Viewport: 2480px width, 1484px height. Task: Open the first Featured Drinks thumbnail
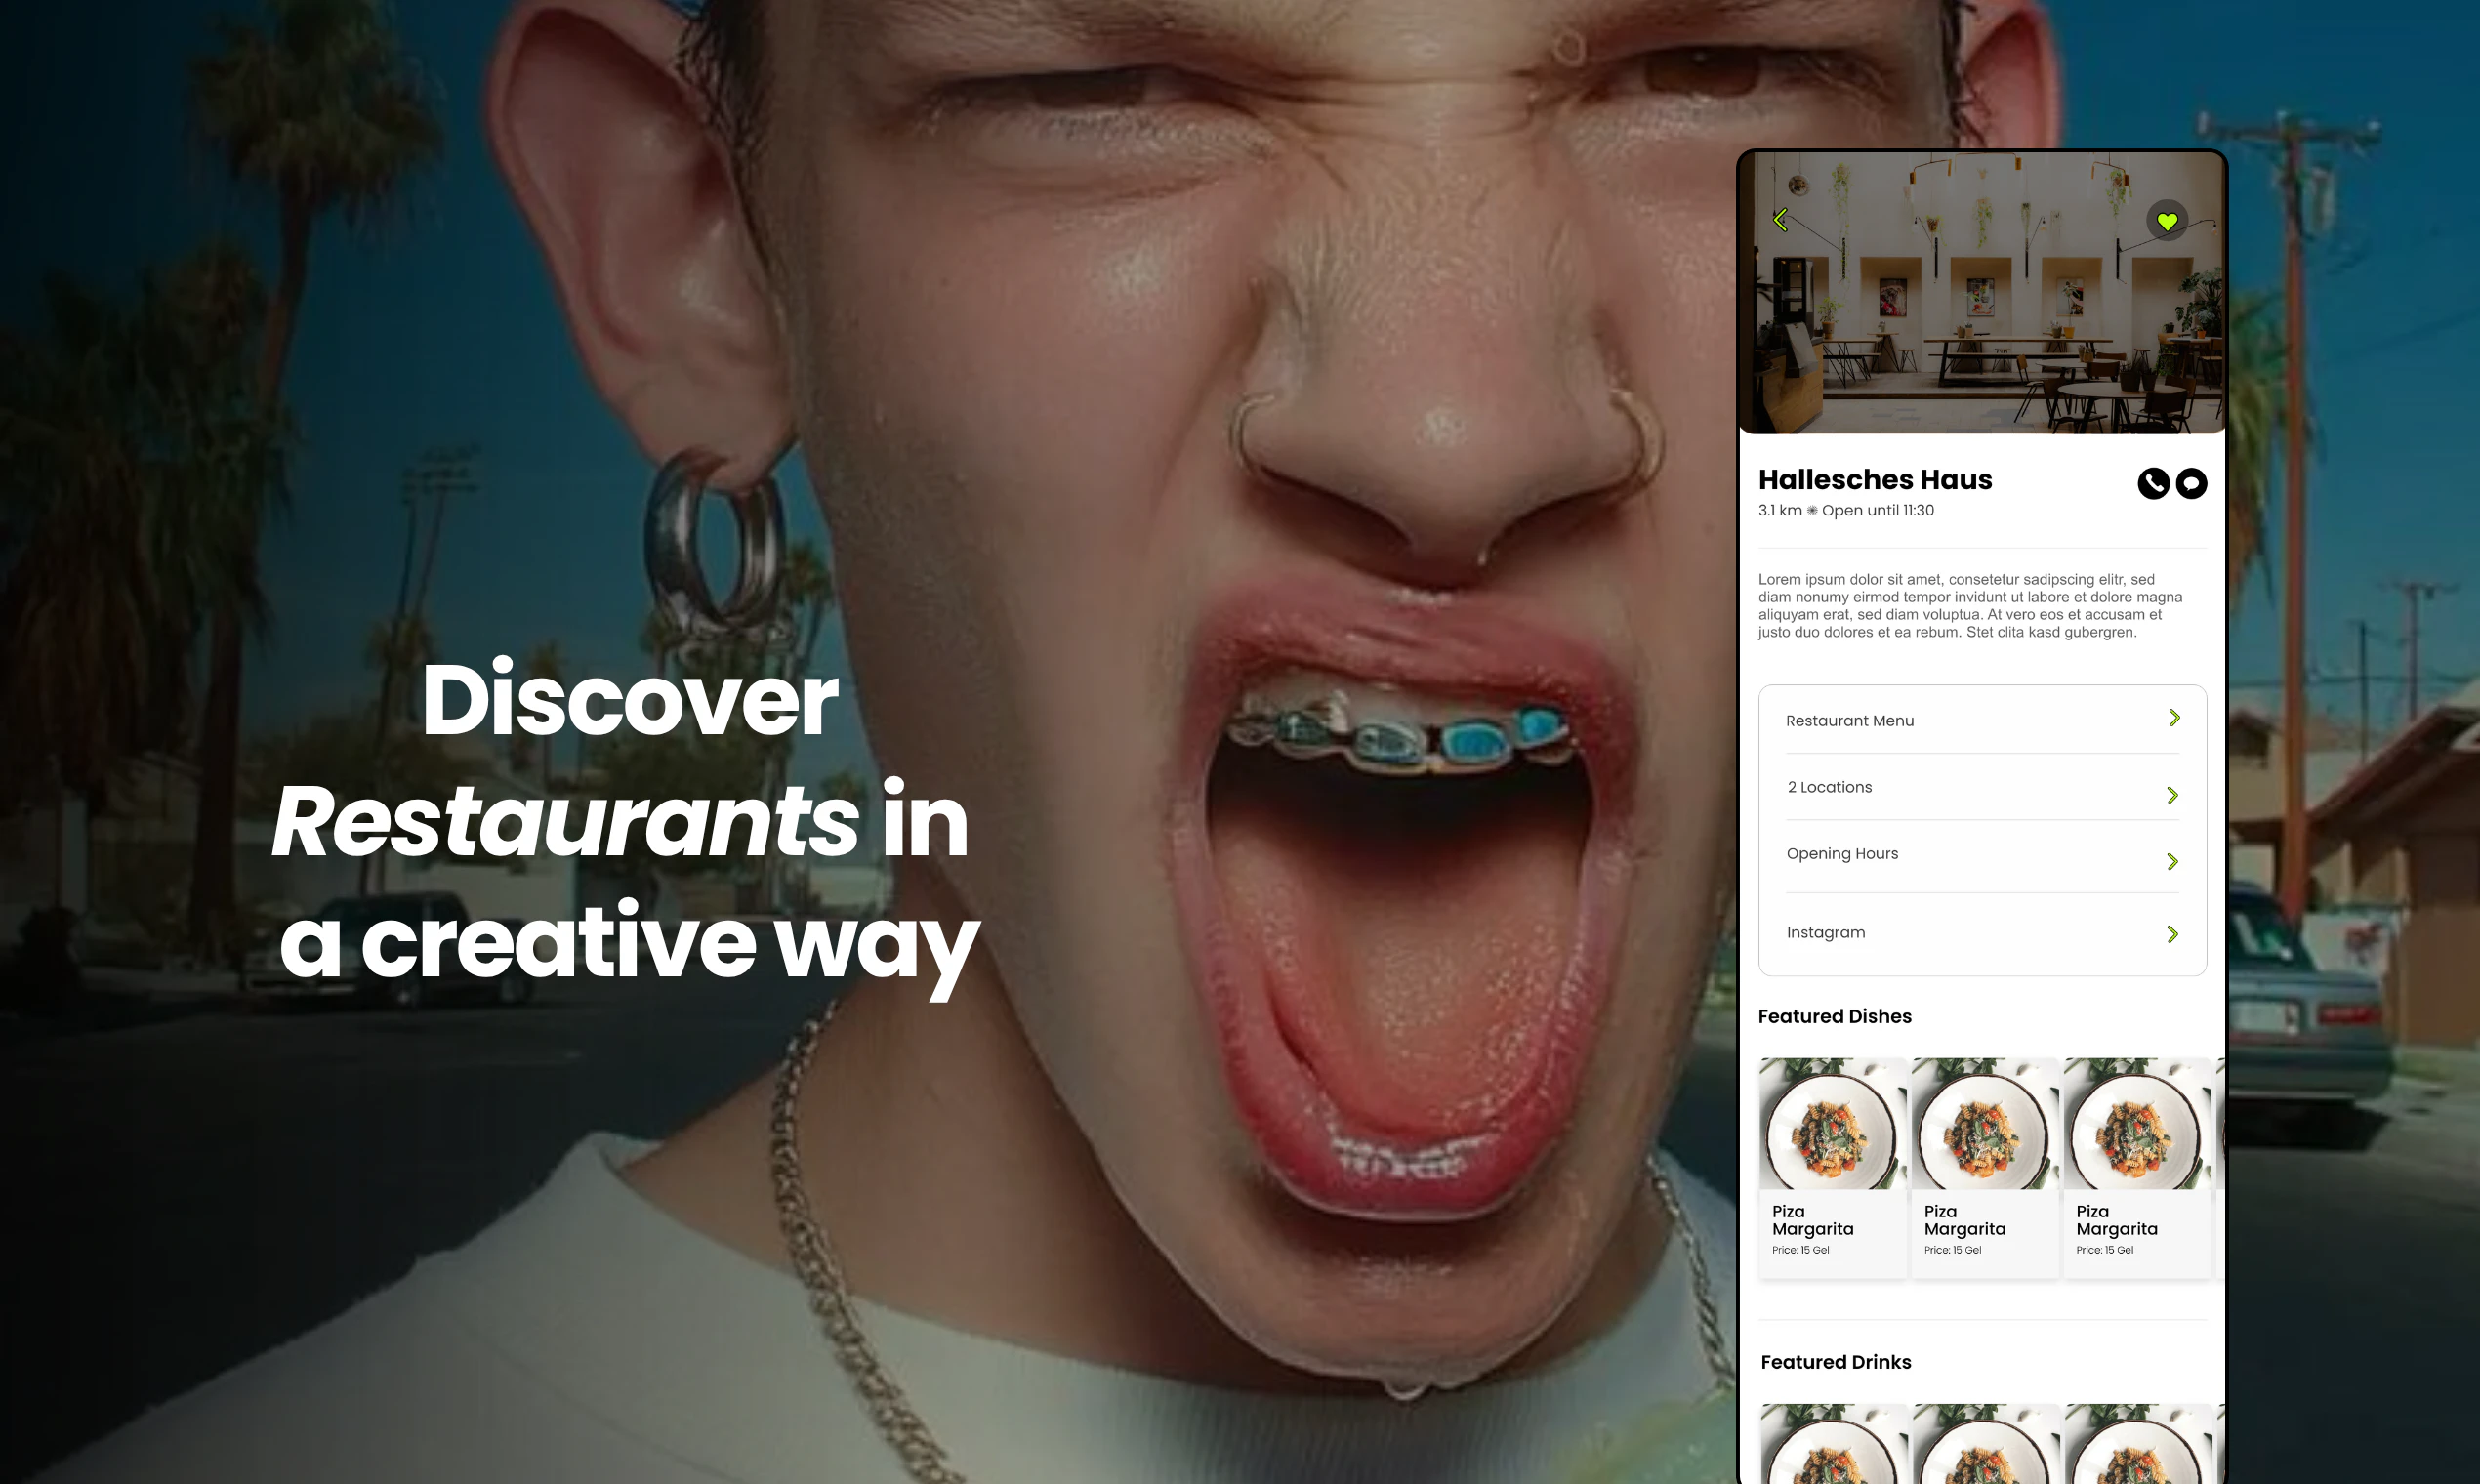click(1832, 1444)
